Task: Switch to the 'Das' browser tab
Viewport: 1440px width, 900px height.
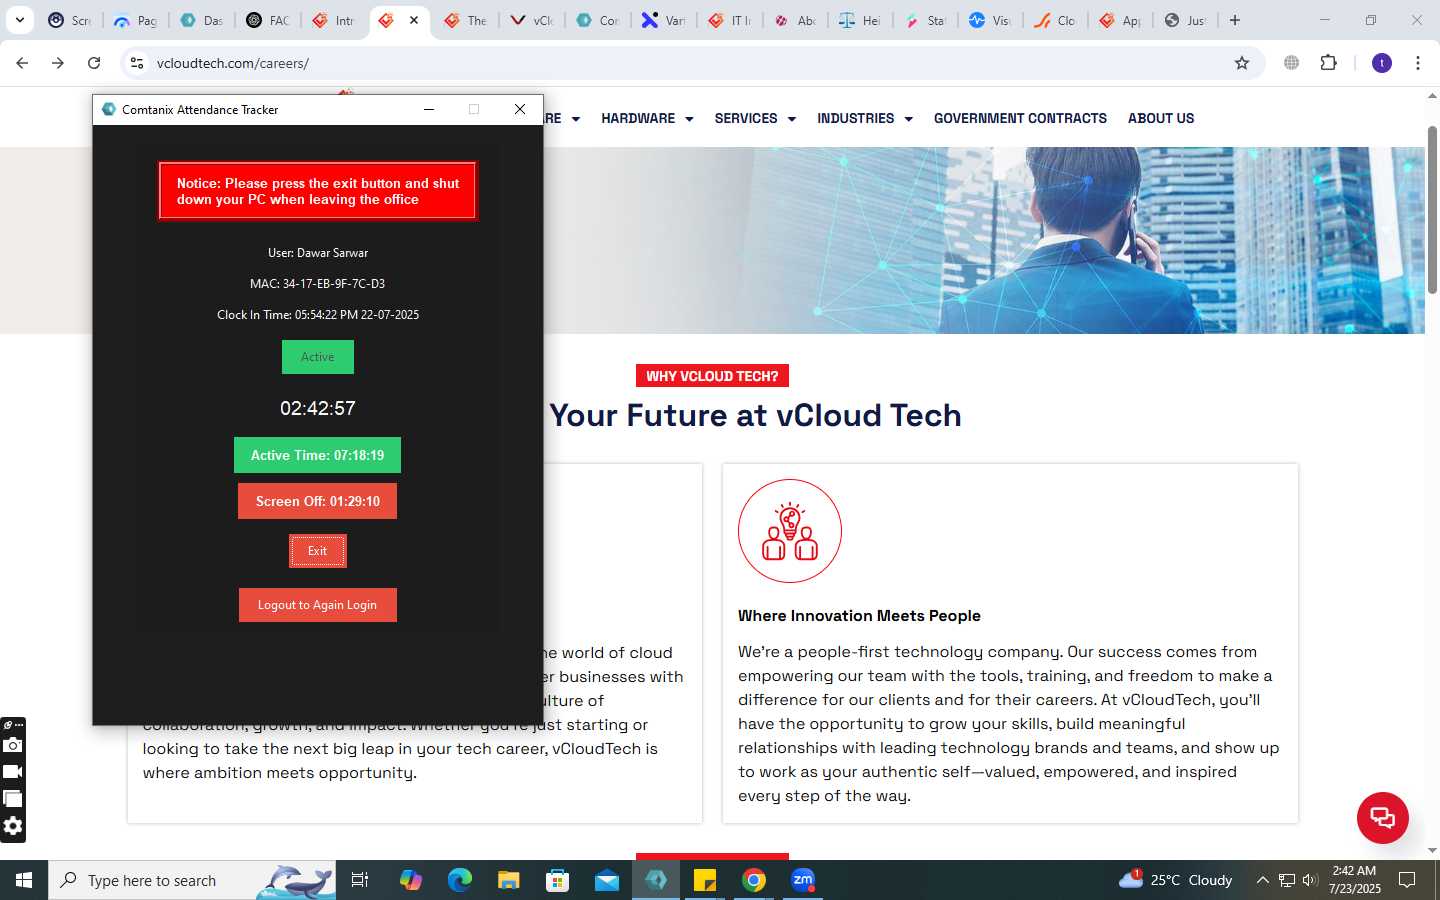Action: pos(200,20)
